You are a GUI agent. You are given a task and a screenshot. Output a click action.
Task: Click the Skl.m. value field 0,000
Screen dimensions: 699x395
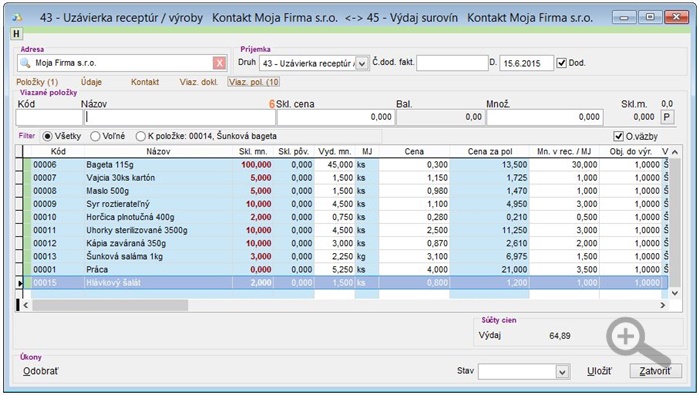point(644,117)
